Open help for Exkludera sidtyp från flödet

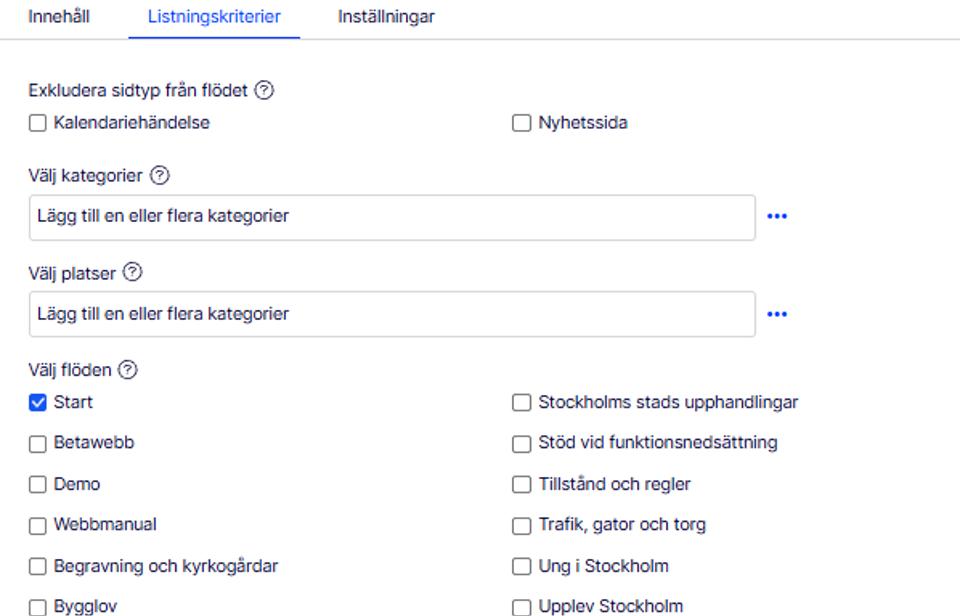(x=264, y=90)
